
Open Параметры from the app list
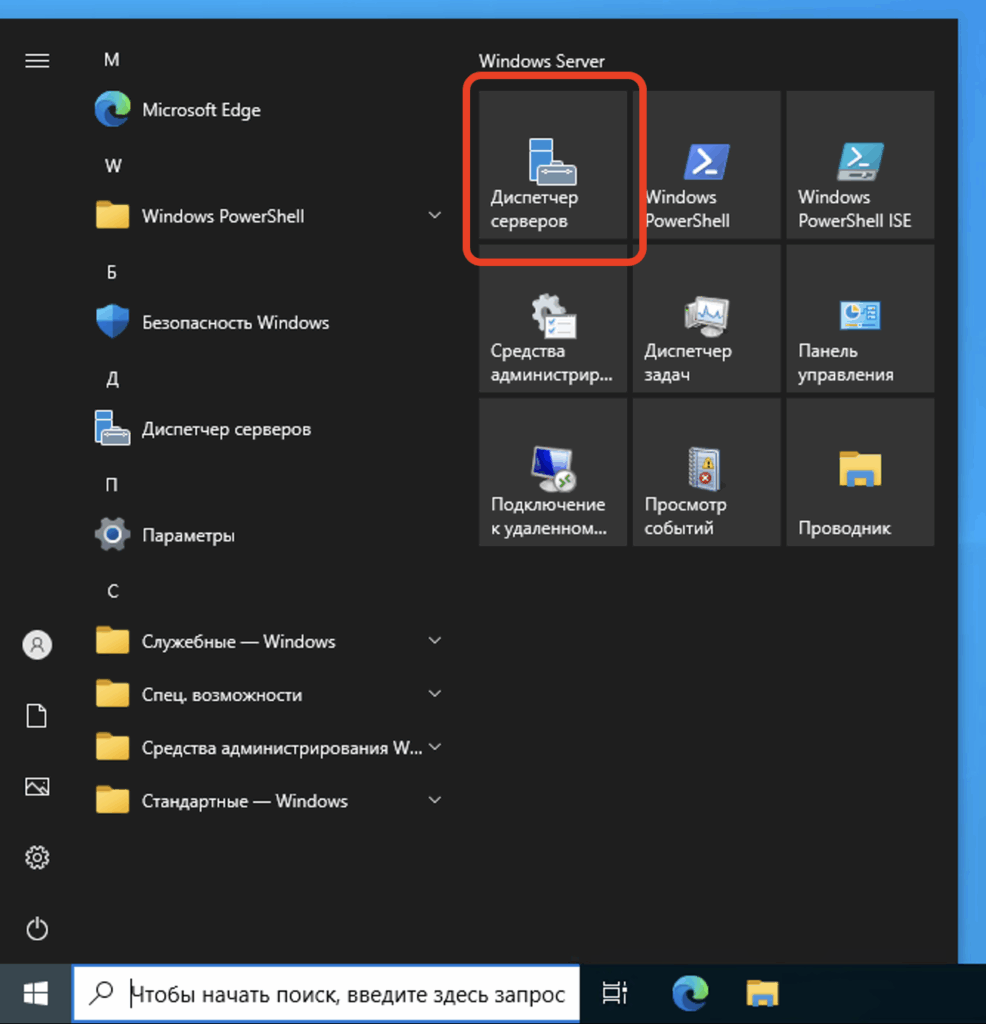tap(268, 536)
